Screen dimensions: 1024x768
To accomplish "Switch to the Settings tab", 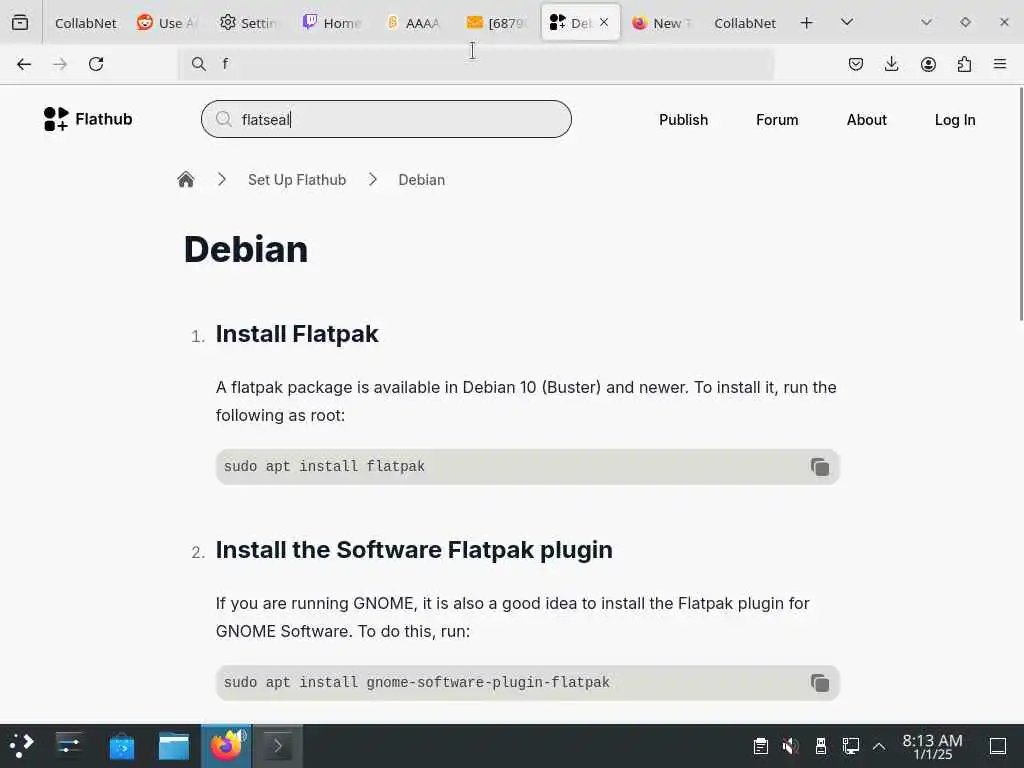I will 248,23.
